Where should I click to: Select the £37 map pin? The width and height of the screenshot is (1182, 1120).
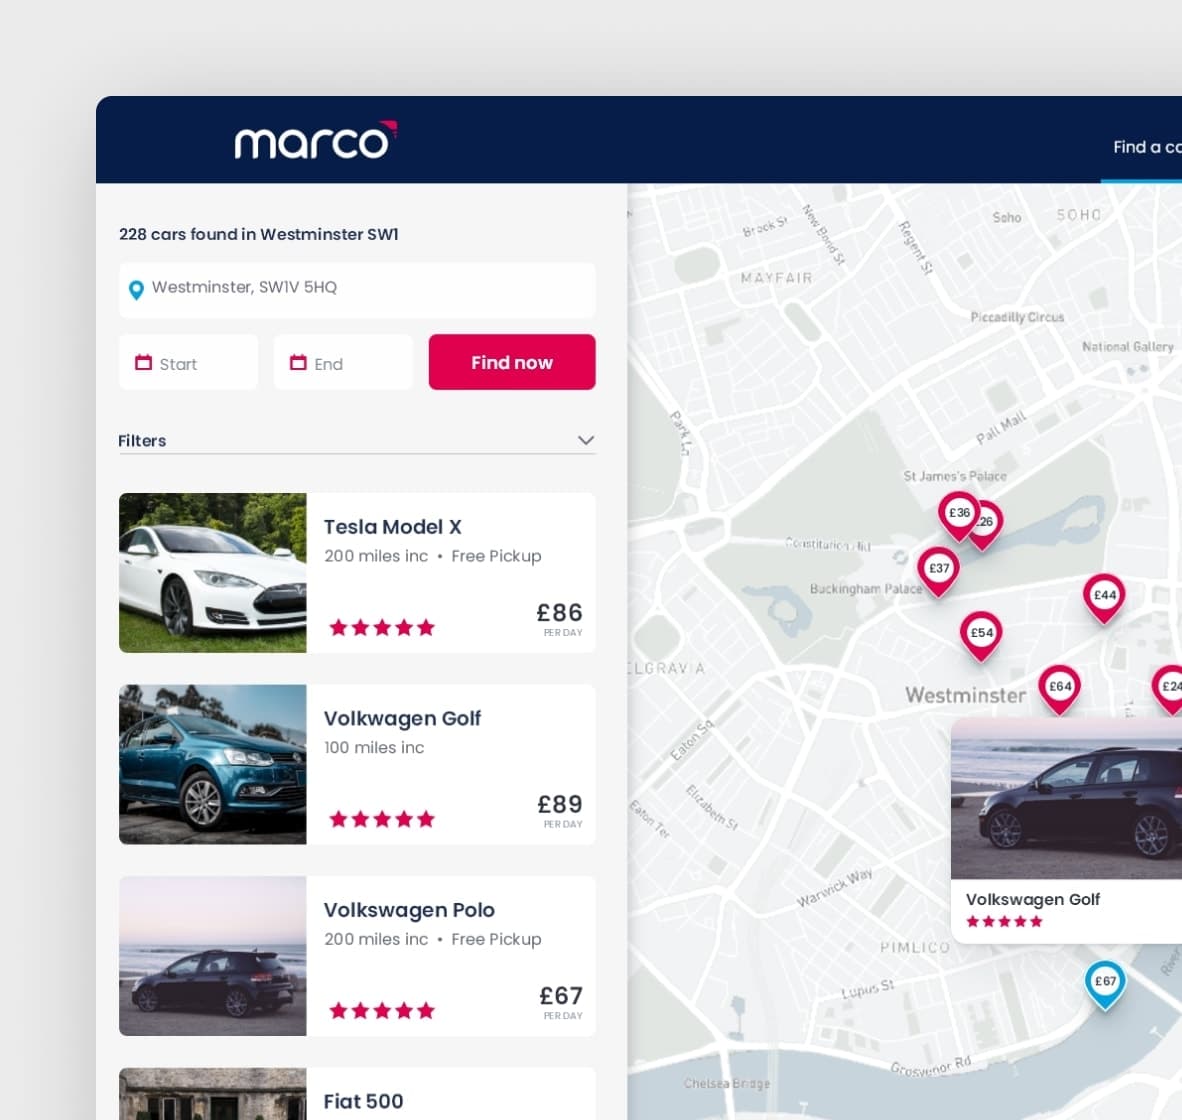(939, 571)
